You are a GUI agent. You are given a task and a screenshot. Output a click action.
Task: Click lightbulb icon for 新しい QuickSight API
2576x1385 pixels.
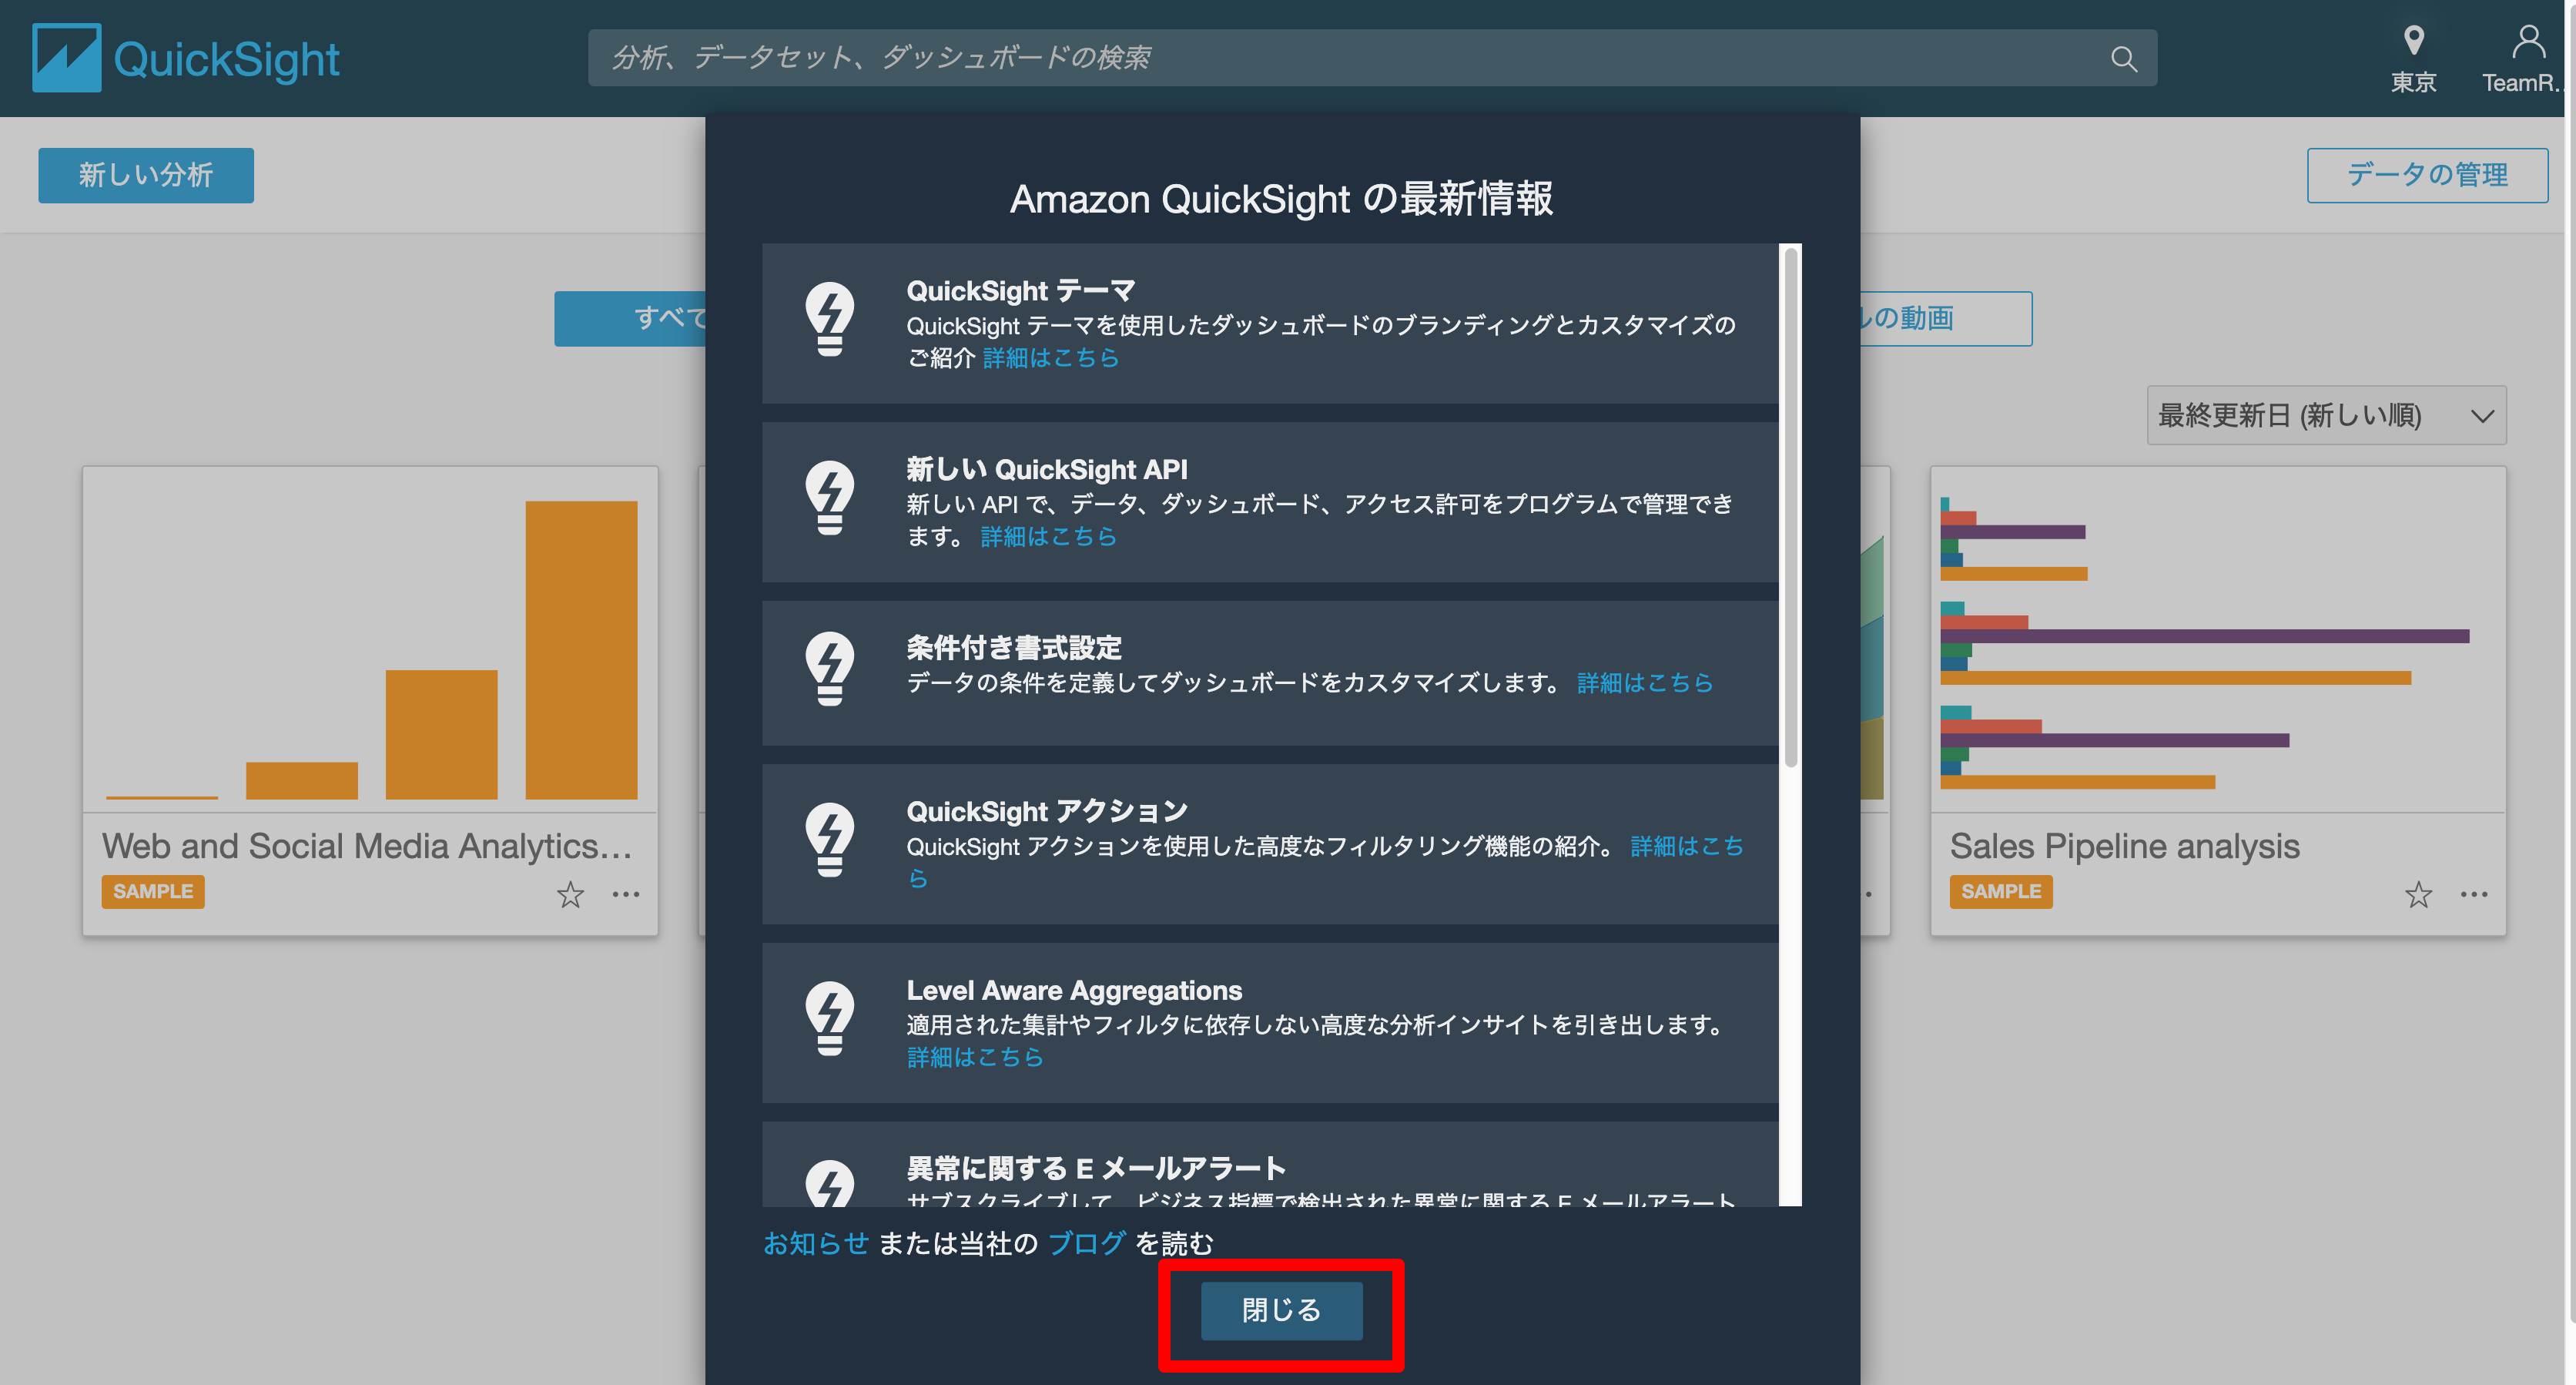point(830,497)
